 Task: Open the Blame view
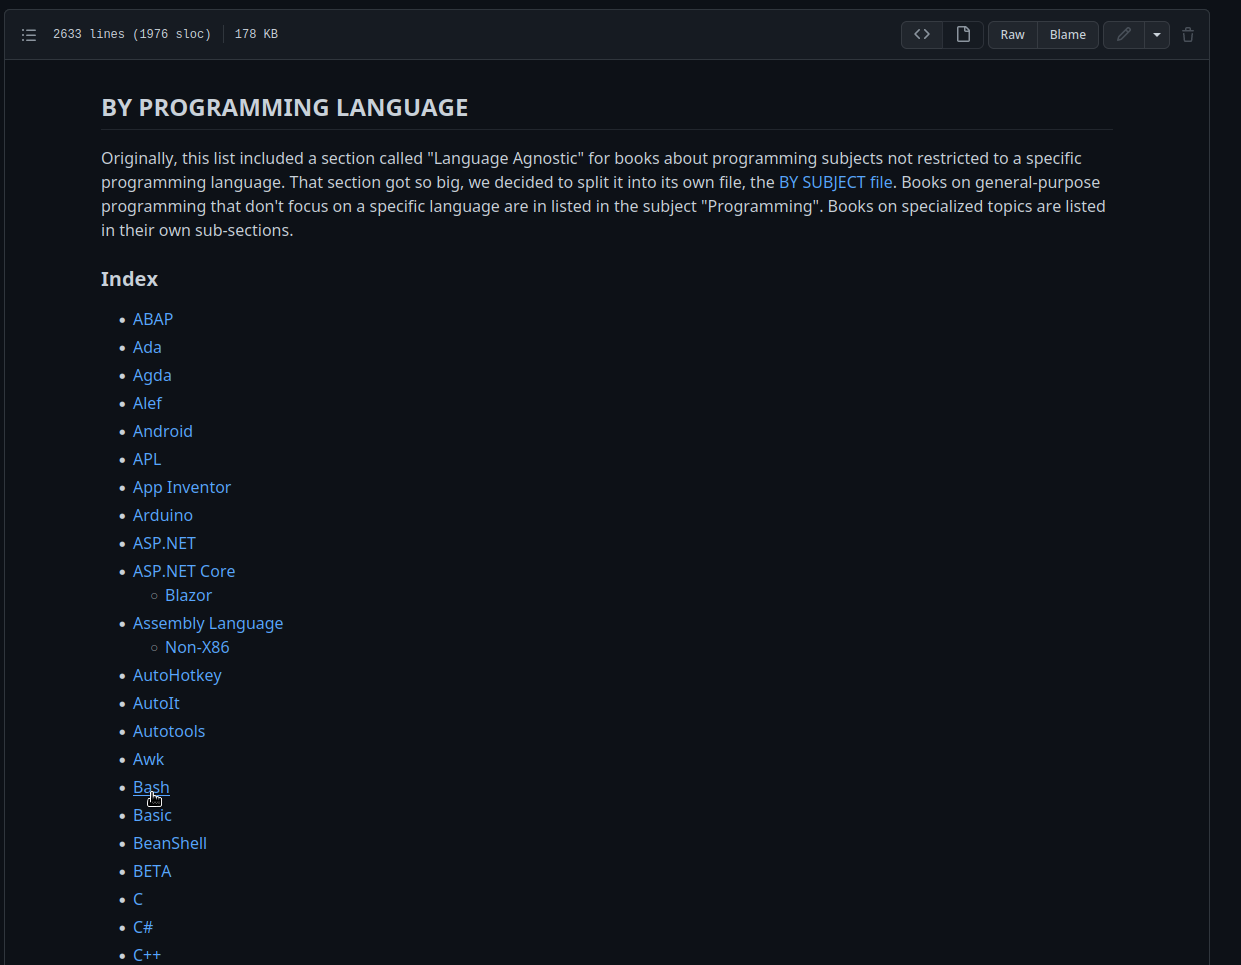pos(1068,35)
